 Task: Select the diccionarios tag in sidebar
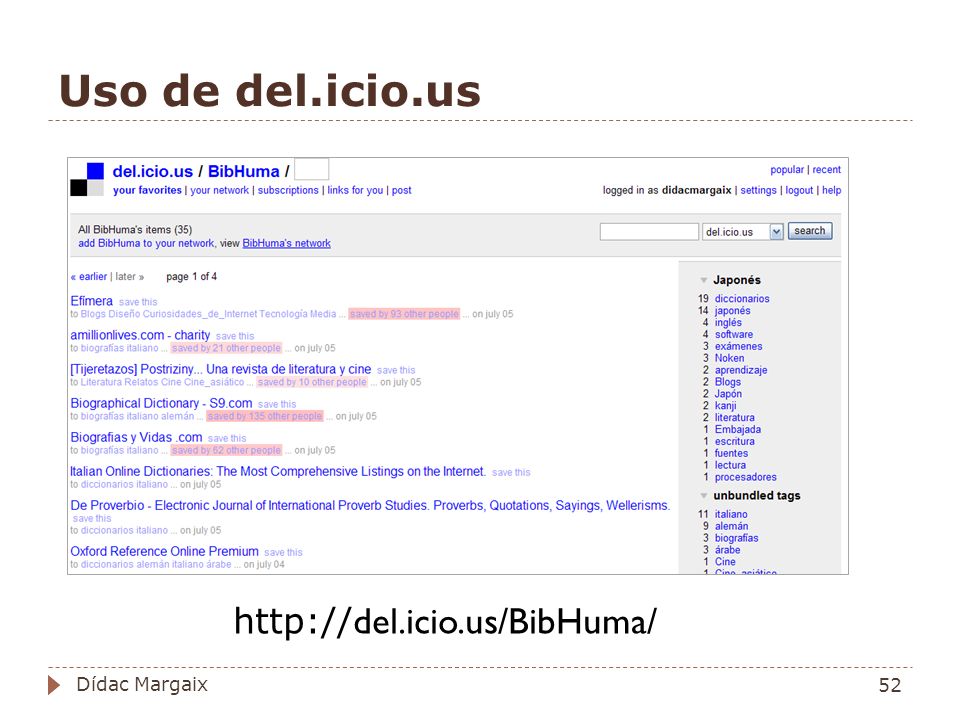(742, 299)
